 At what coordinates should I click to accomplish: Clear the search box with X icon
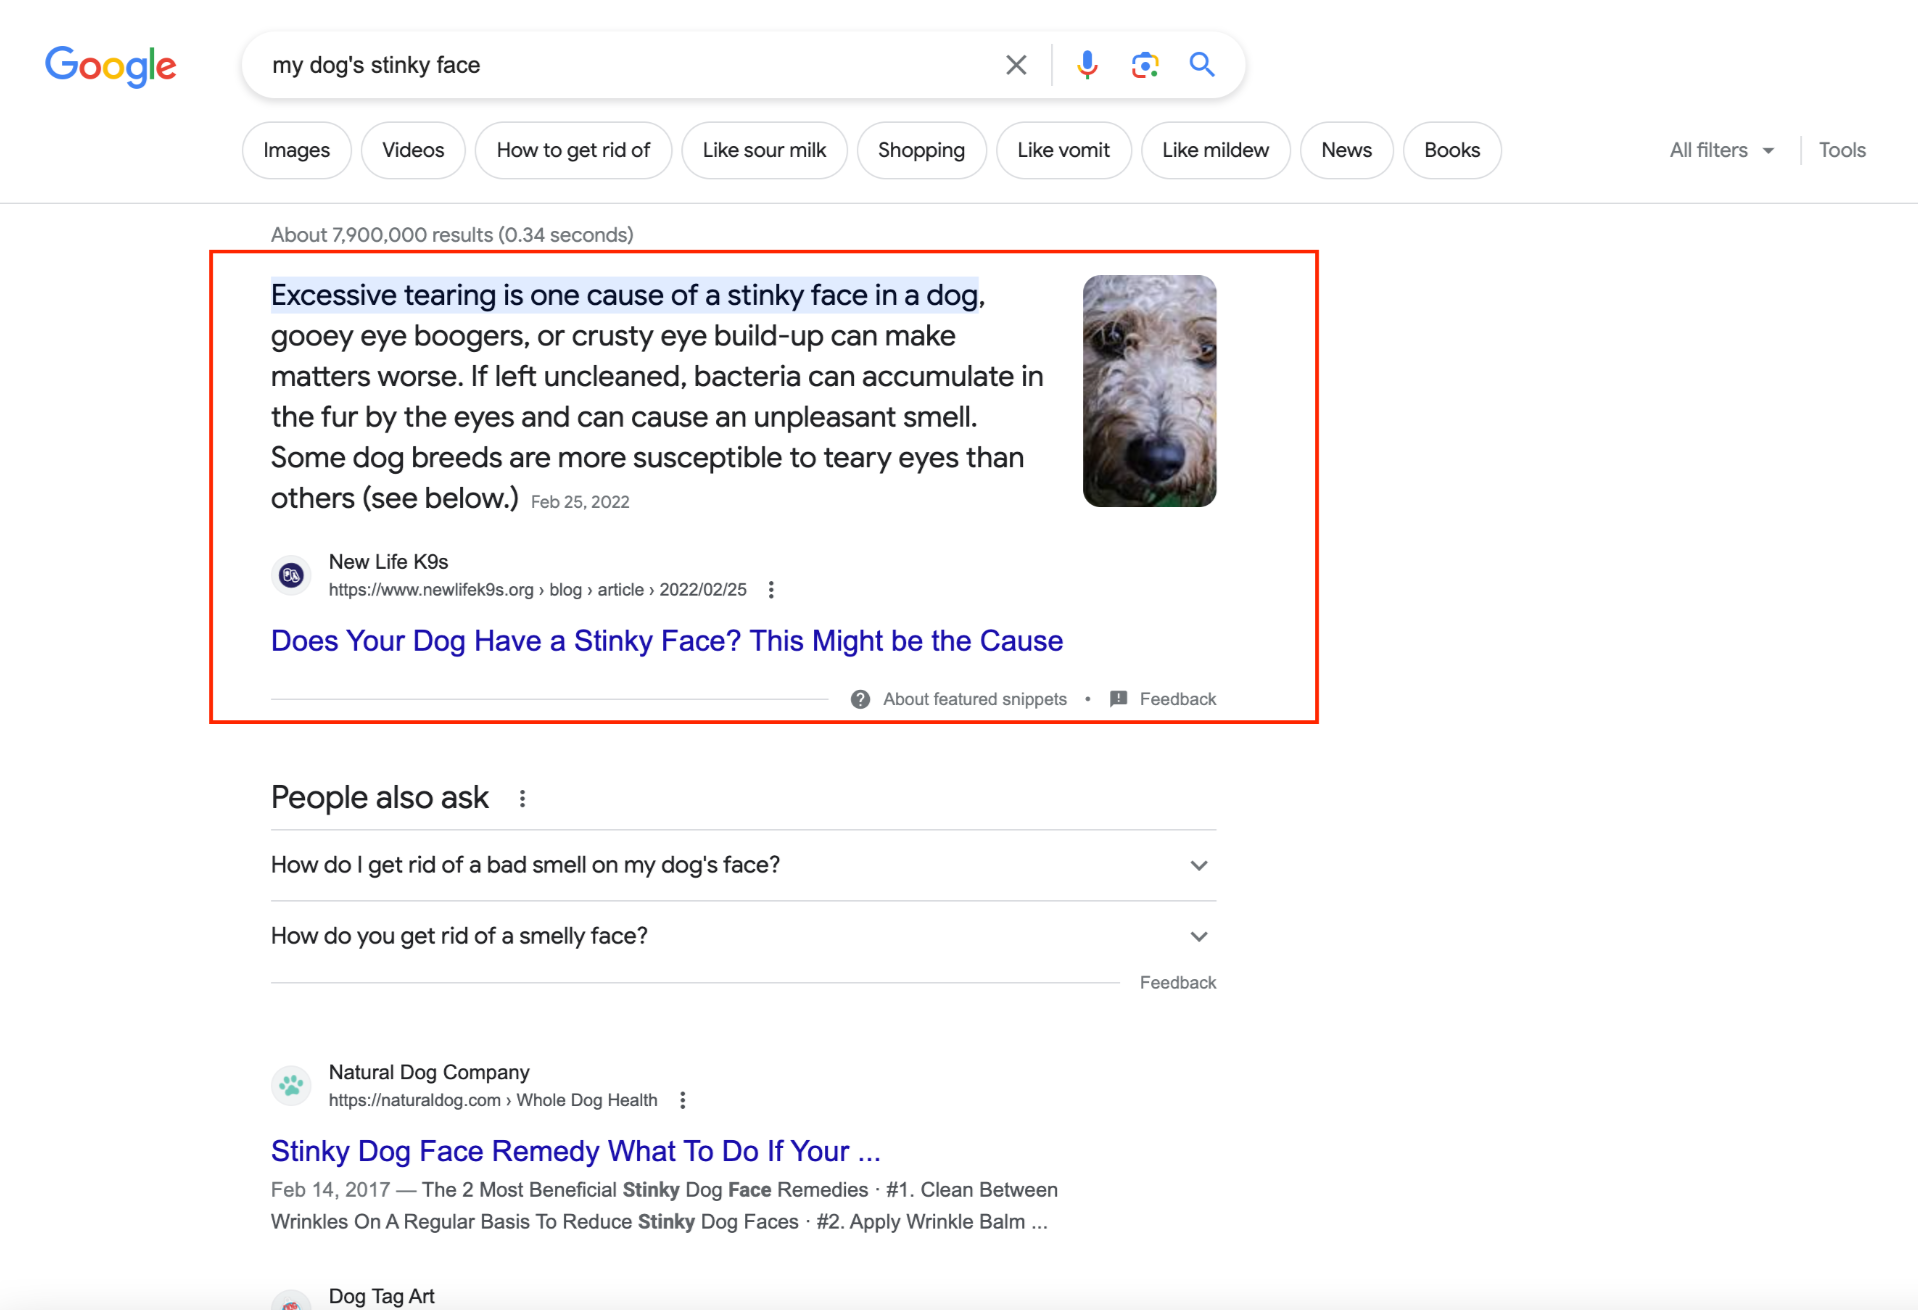1016,65
